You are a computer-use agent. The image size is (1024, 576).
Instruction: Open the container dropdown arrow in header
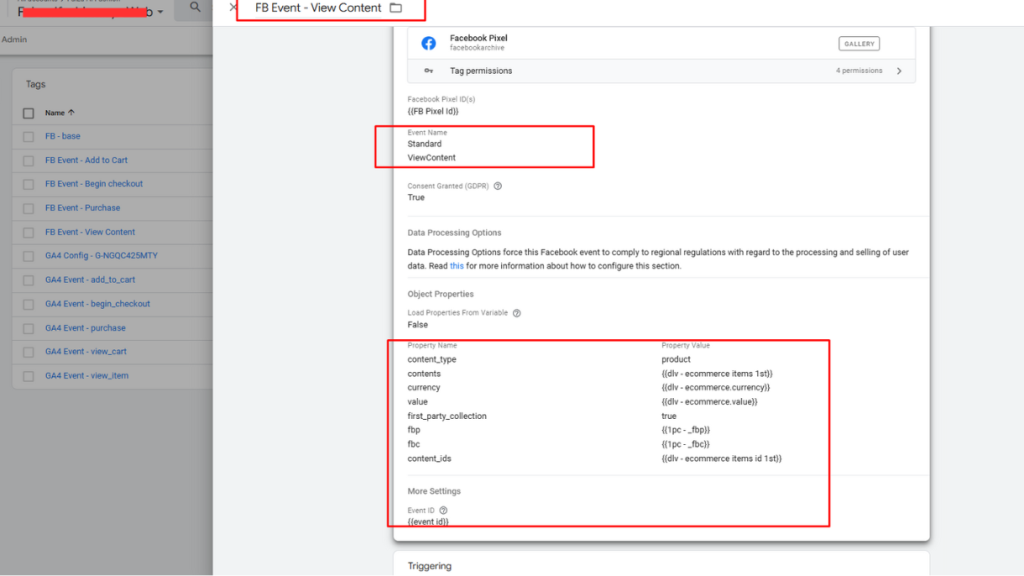pyautogui.click(x=160, y=12)
